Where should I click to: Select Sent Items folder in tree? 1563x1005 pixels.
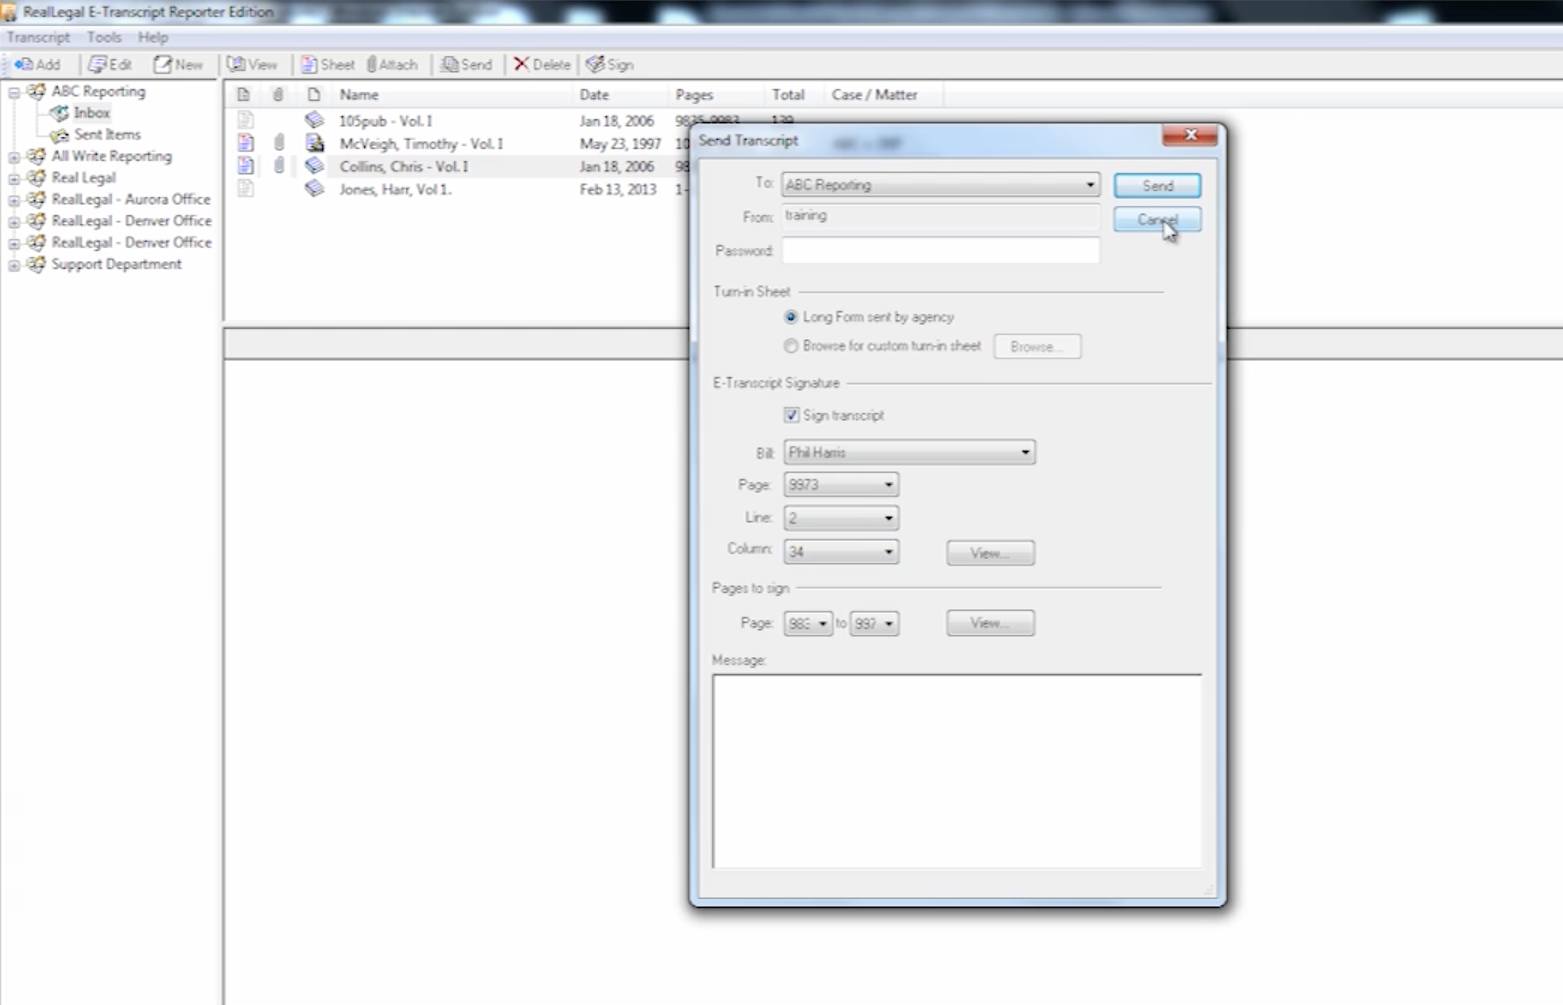[107, 135]
